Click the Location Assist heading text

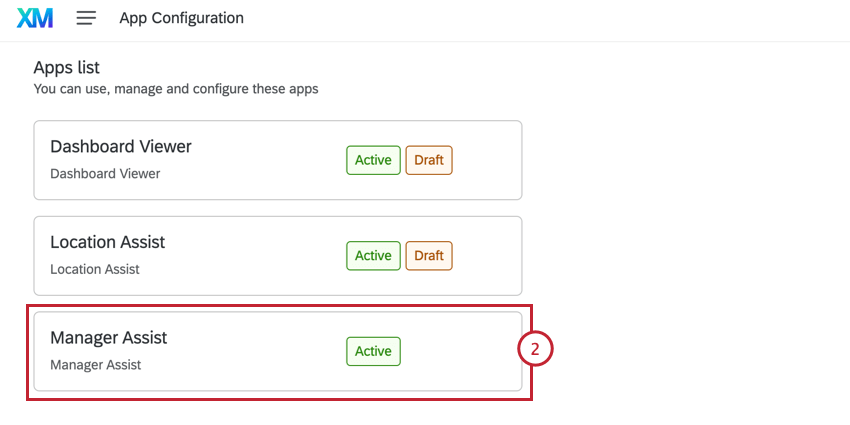tap(108, 242)
